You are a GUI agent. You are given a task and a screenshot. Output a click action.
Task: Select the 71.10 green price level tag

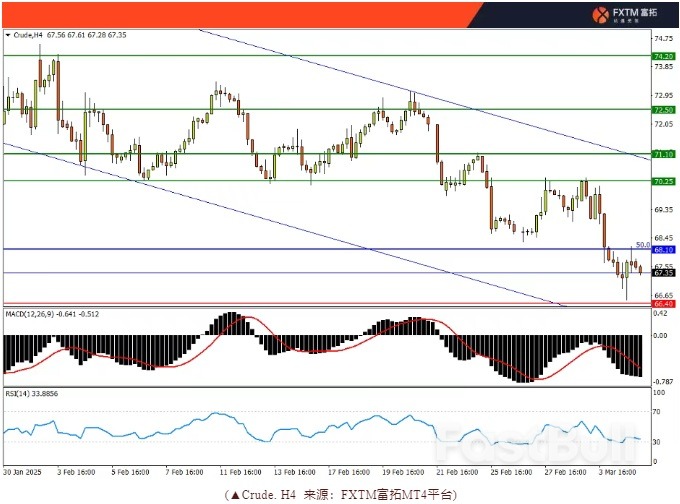[x=662, y=154]
